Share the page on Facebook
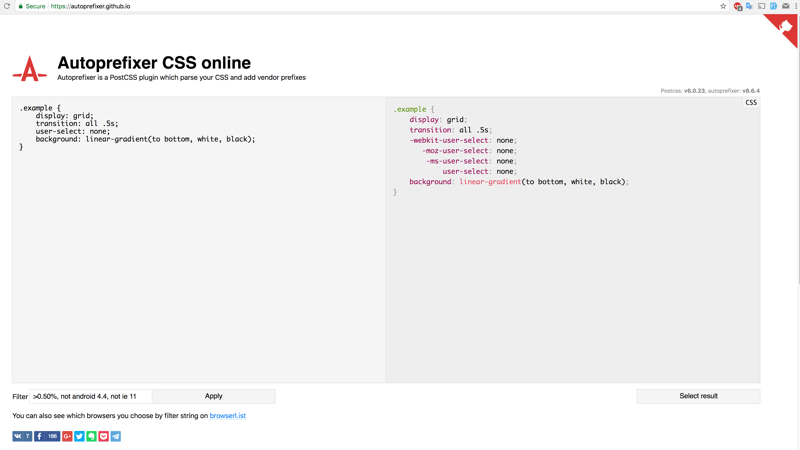Screen dimensions: 800x450 (46, 436)
